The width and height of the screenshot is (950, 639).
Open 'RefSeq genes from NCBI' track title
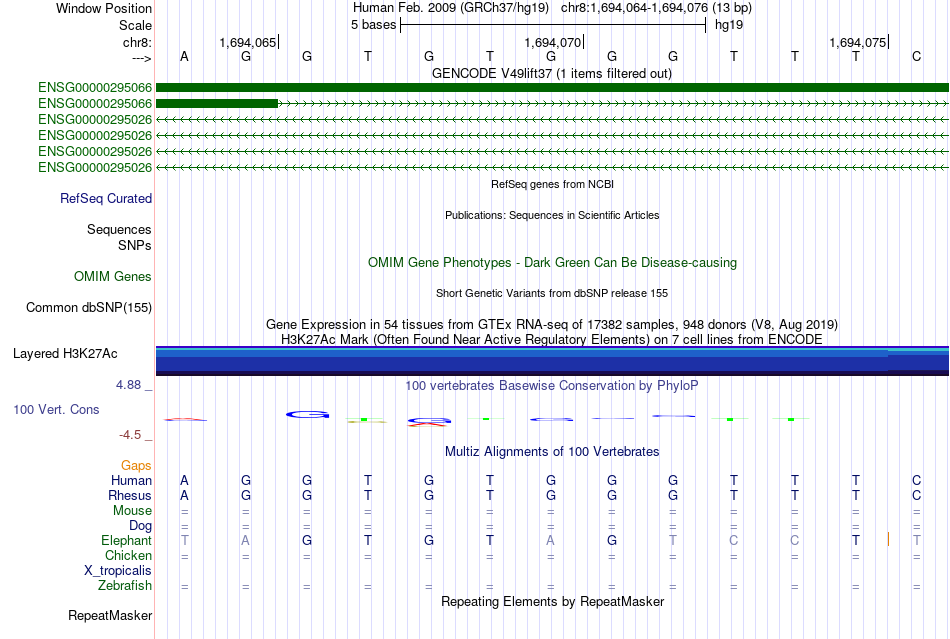pyautogui.click(x=552, y=184)
